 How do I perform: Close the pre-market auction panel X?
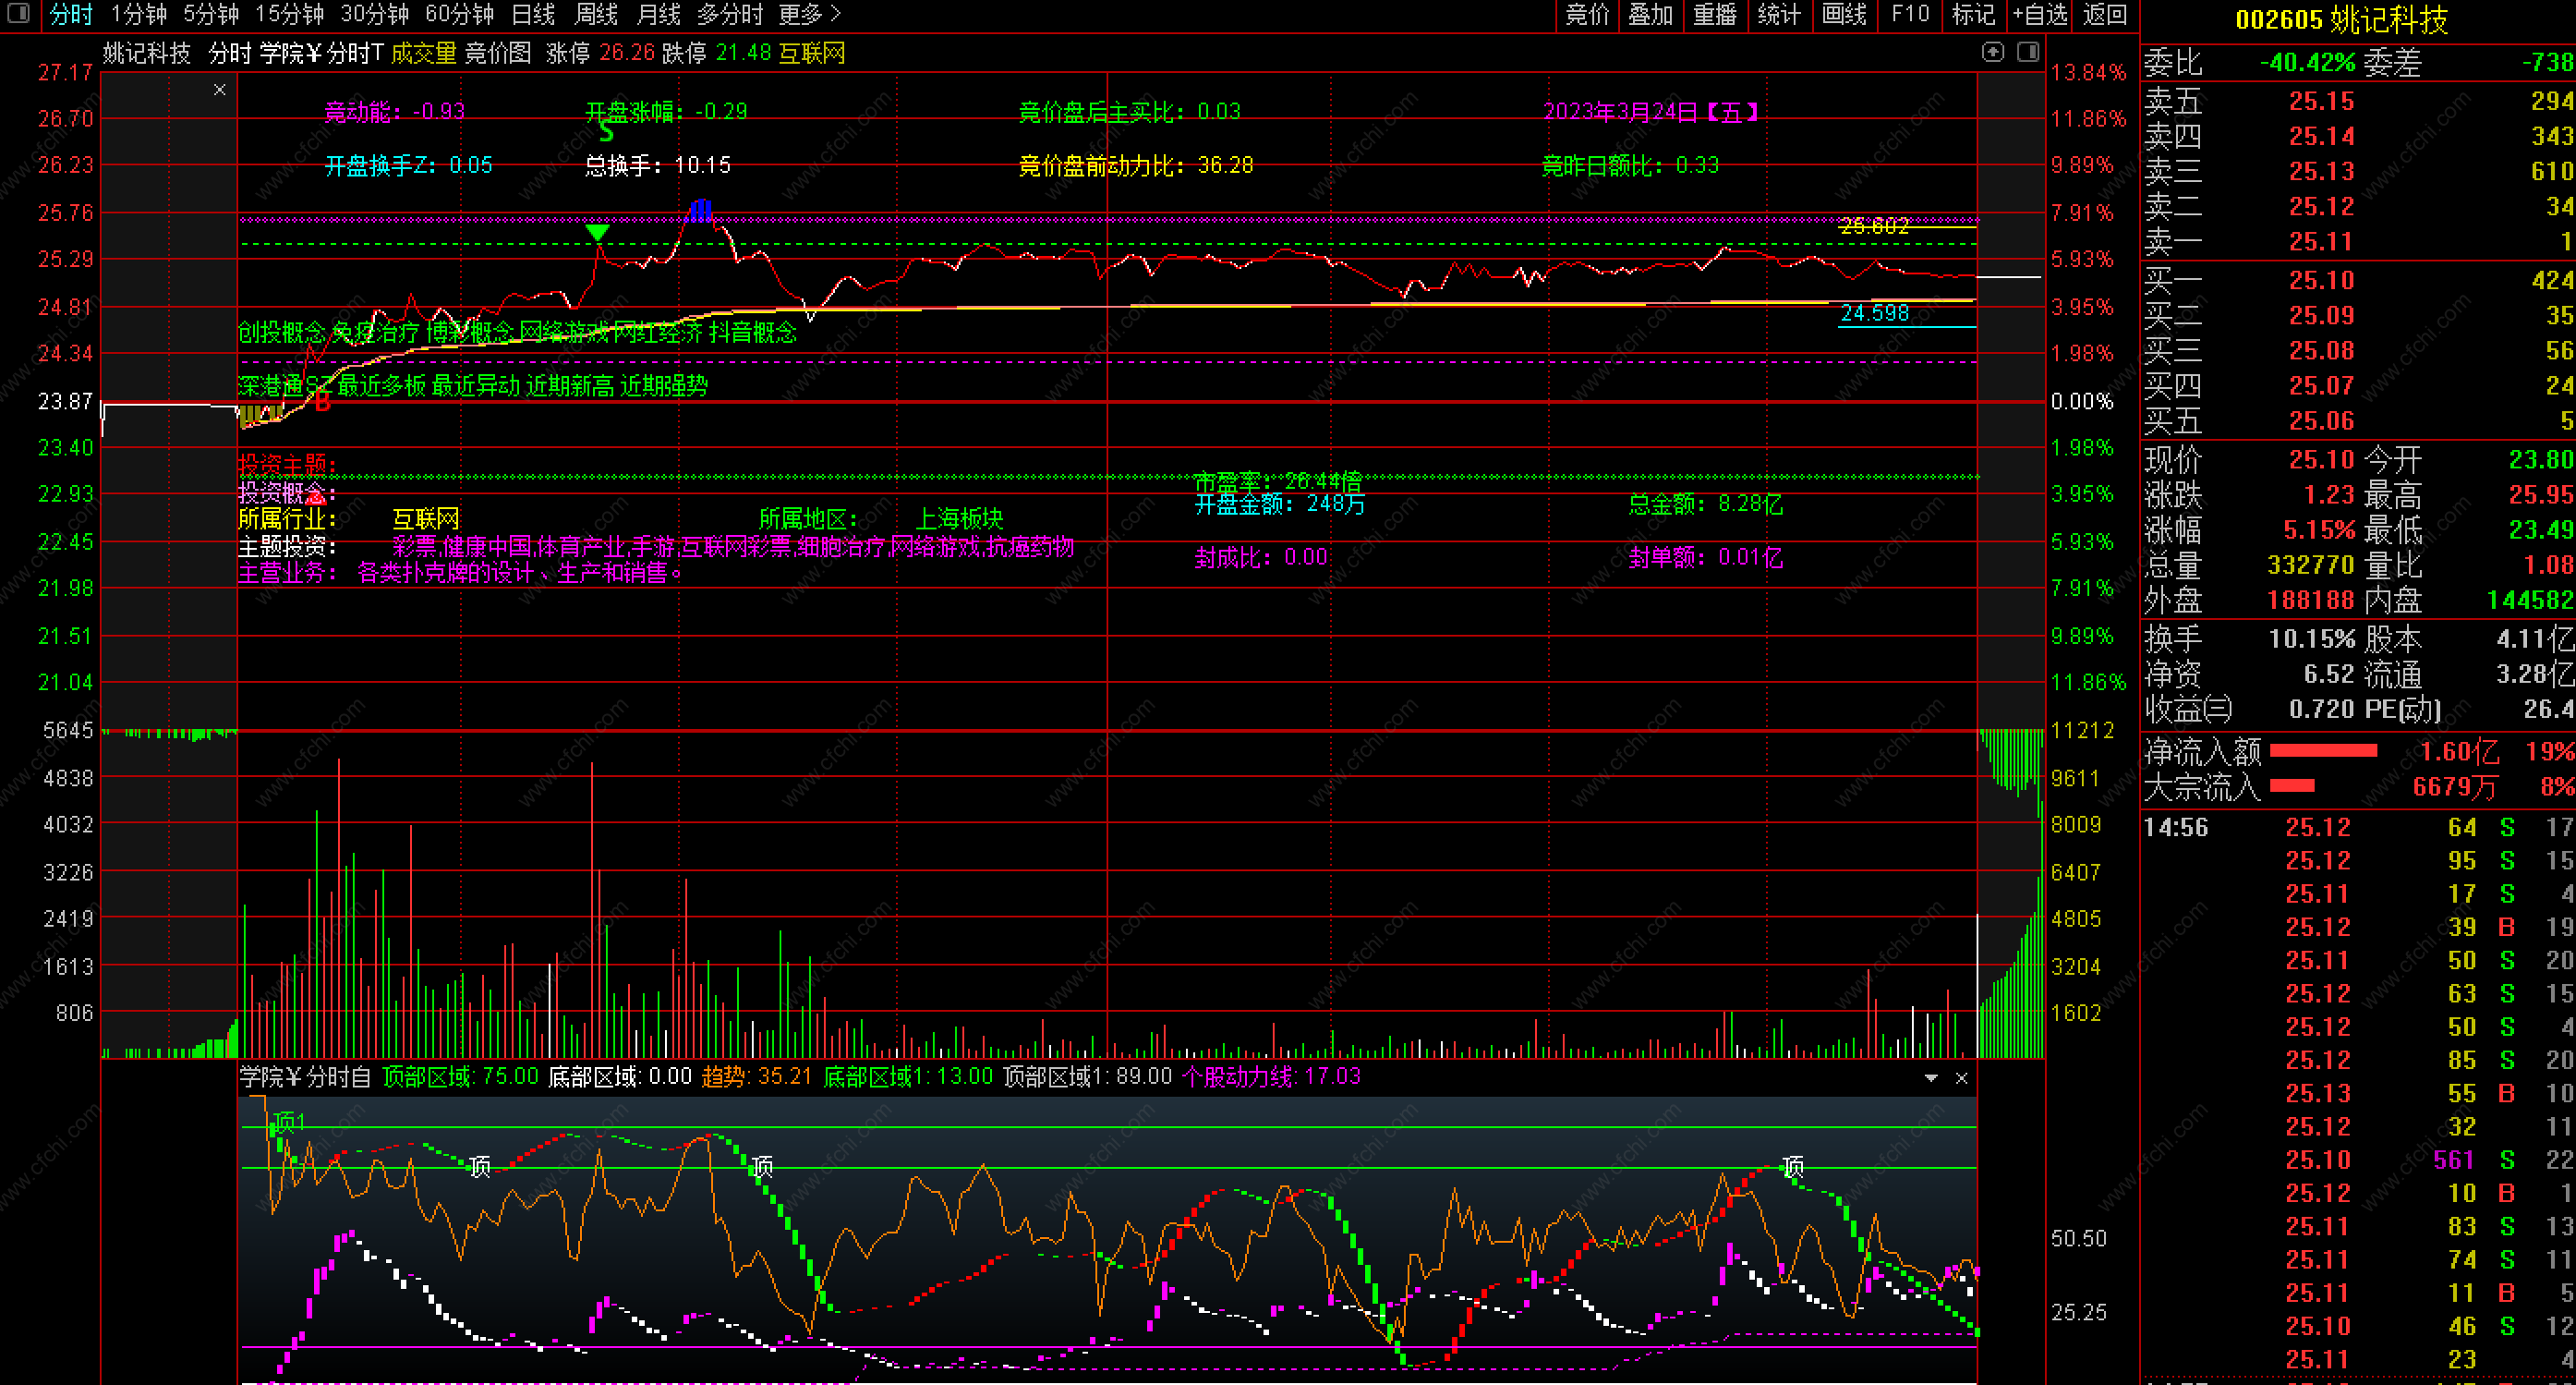(219, 90)
